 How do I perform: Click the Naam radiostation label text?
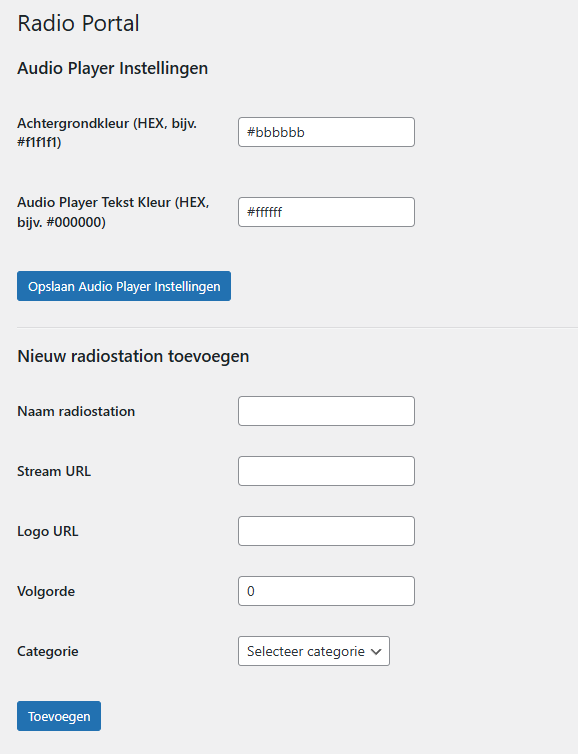pyautogui.click(x=76, y=412)
